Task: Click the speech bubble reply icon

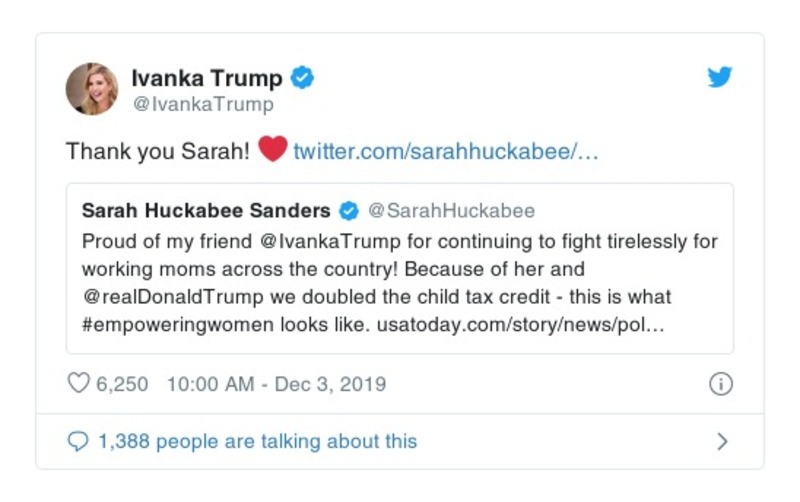Action: pyautogui.click(x=77, y=441)
